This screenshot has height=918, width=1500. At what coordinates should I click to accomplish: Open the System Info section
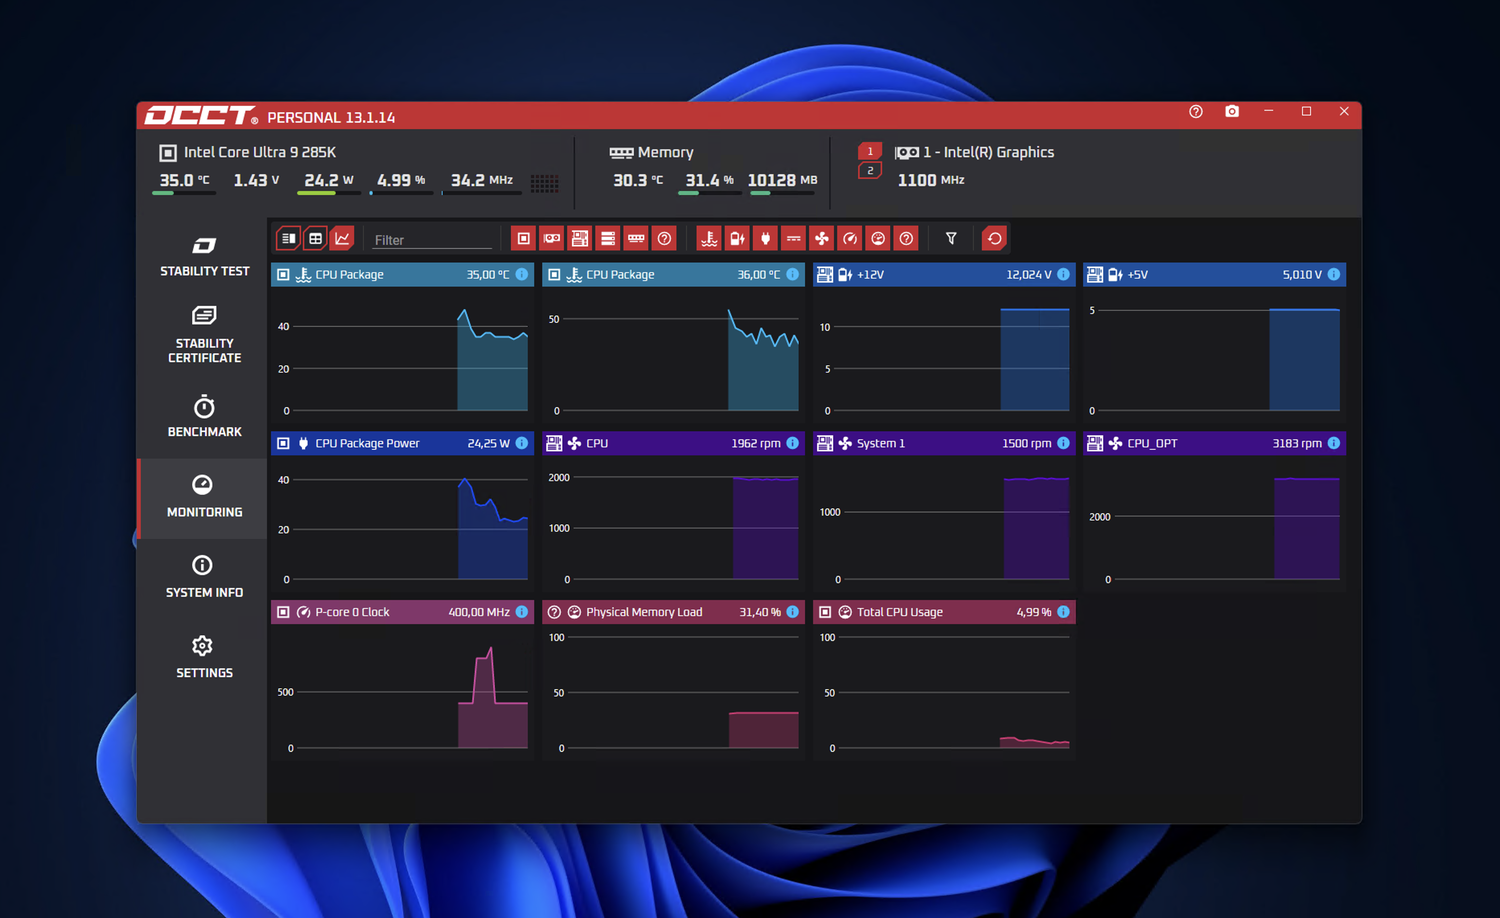click(x=204, y=578)
